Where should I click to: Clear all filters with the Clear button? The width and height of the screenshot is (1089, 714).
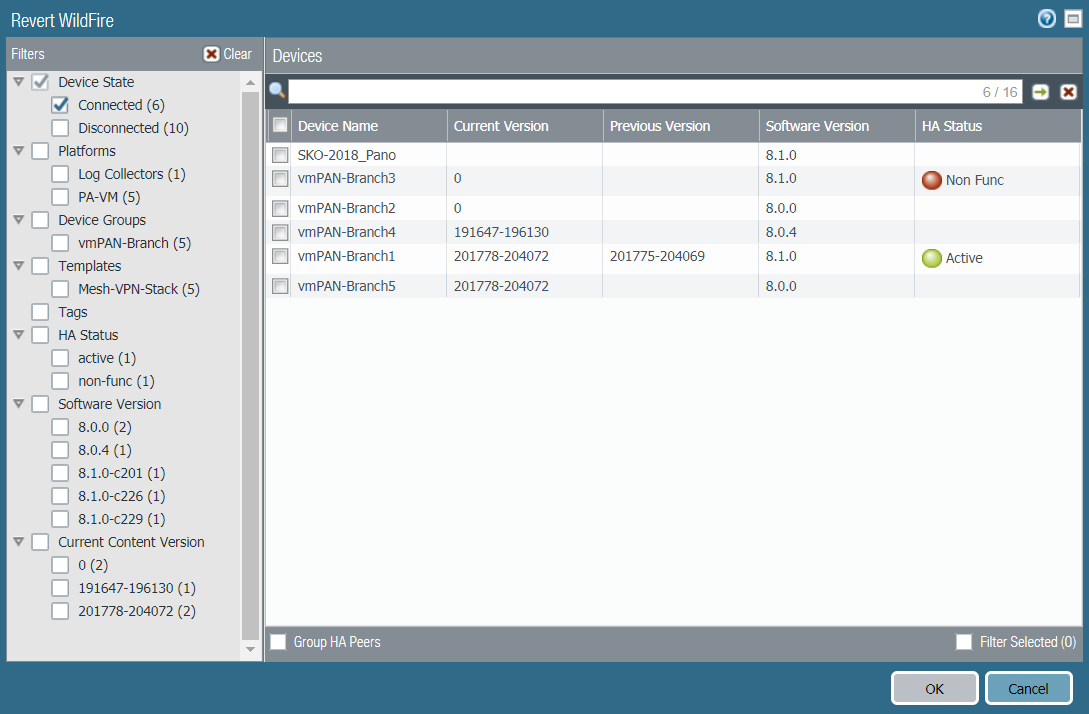pos(227,54)
